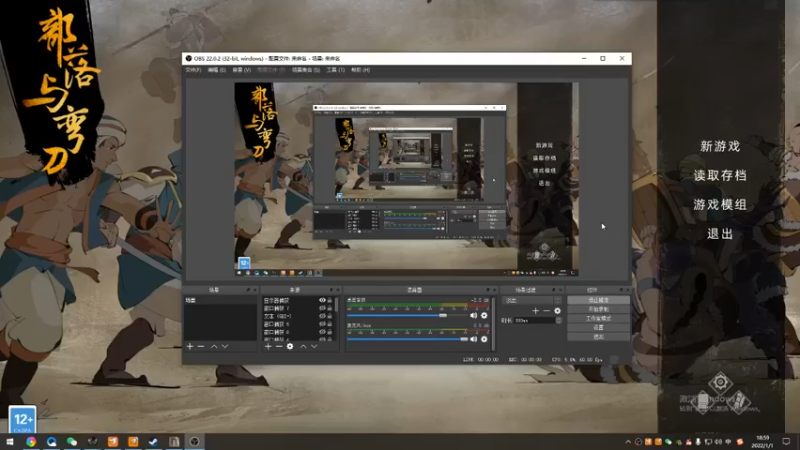Click the second Controls button (start recording)
This screenshot has width=800, height=450.
click(598, 309)
